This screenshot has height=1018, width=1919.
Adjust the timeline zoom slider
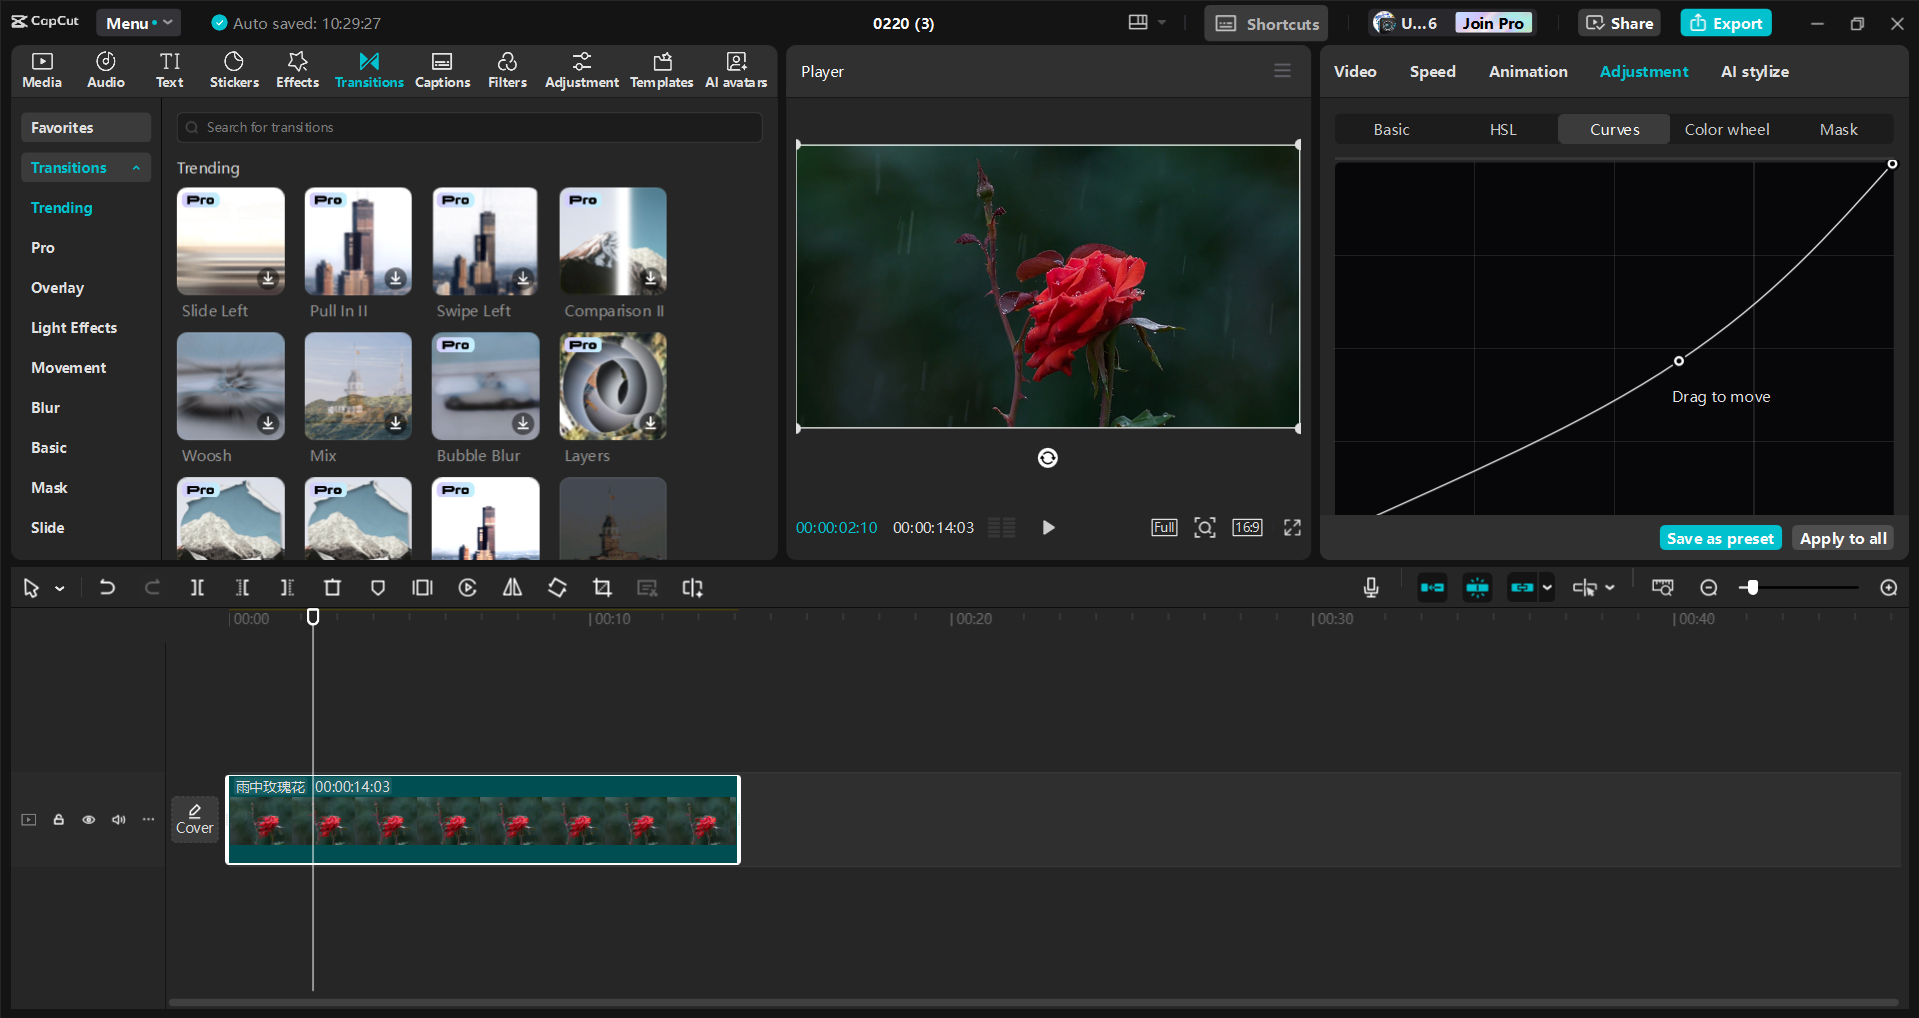(1751, 587)
